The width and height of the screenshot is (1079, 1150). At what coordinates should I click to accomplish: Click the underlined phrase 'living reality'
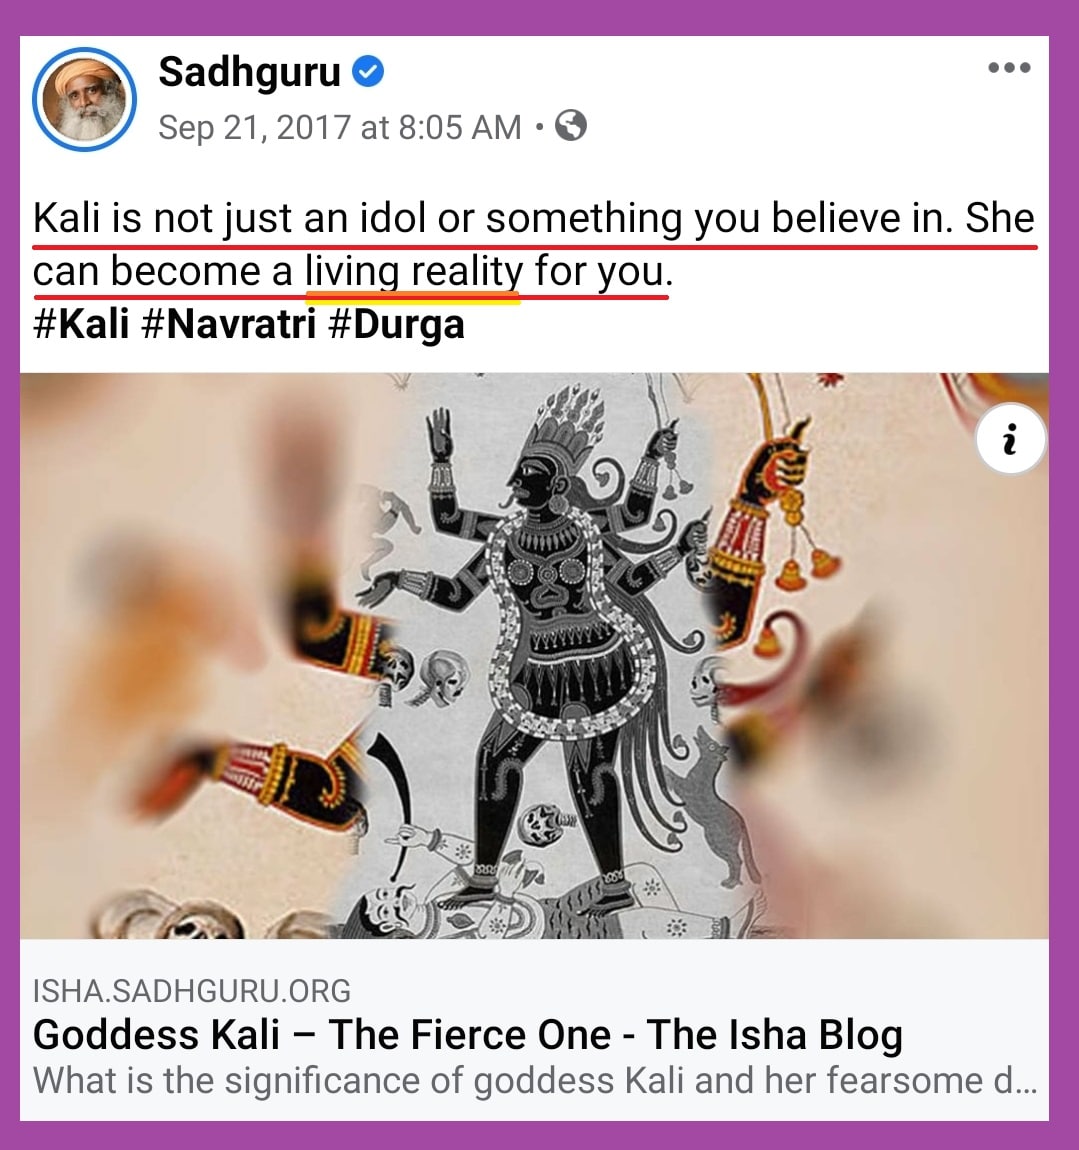click(414, 271)
